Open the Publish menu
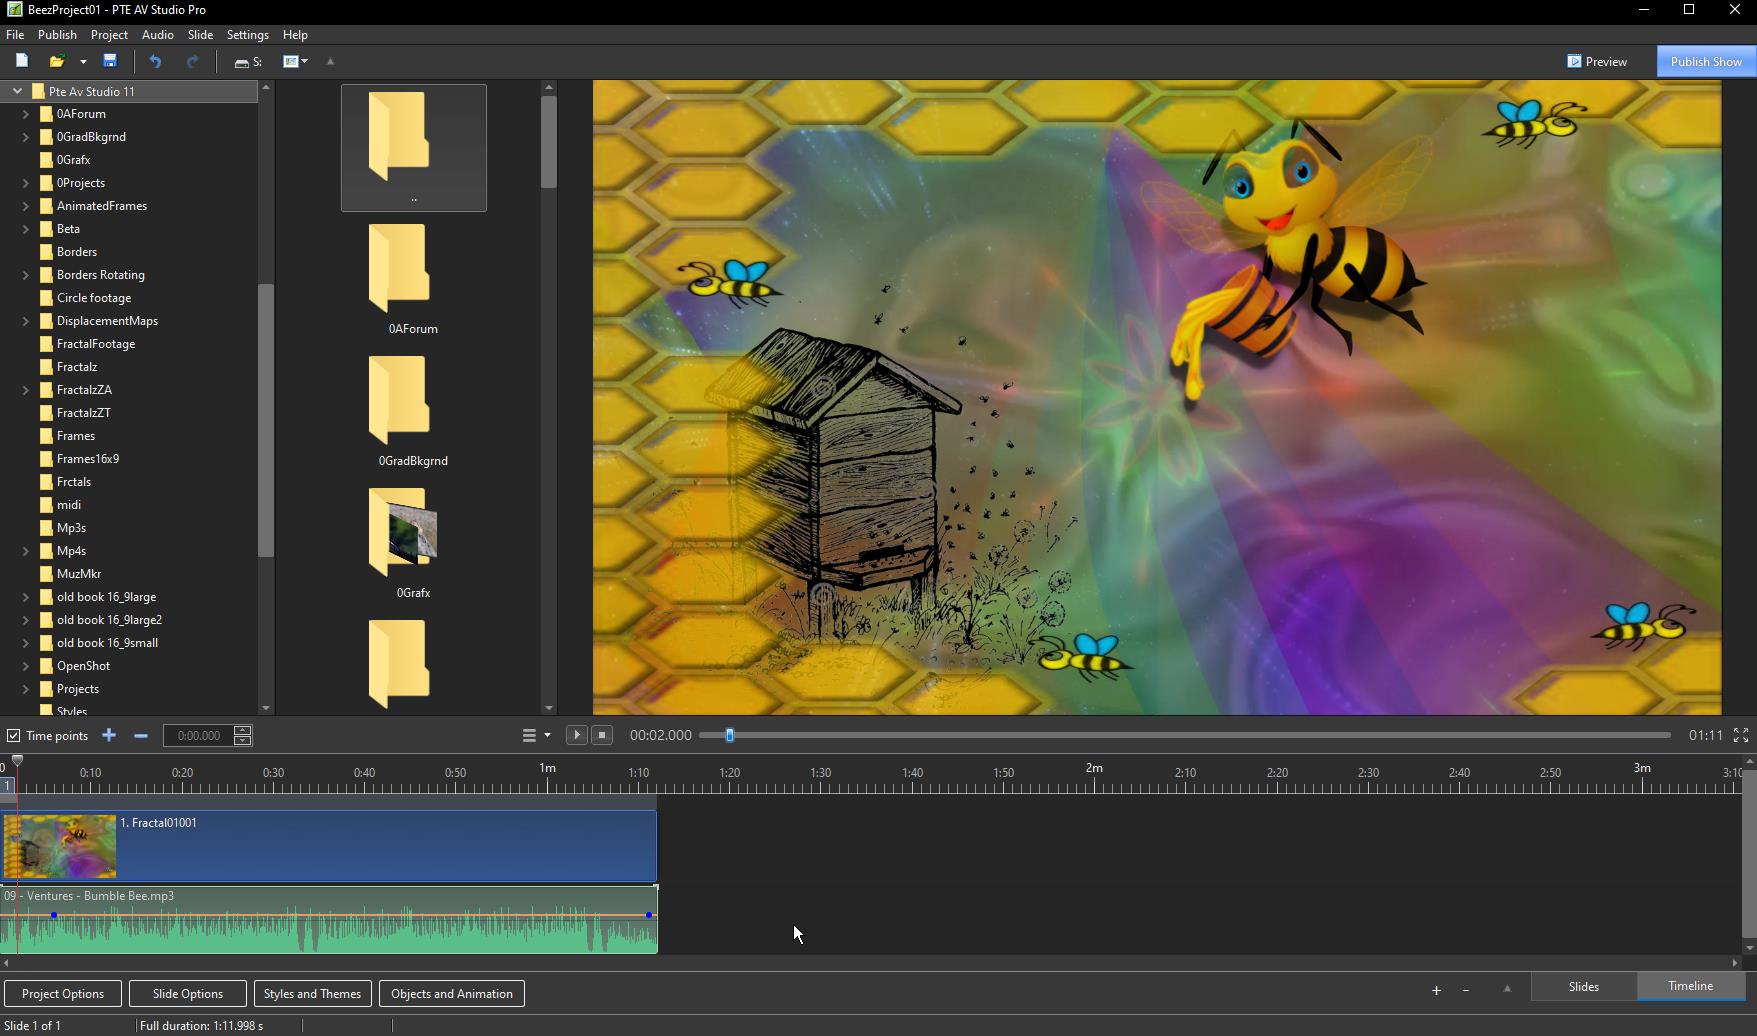This screenshot has width=1757, height=1036. (x=57, y=35)
